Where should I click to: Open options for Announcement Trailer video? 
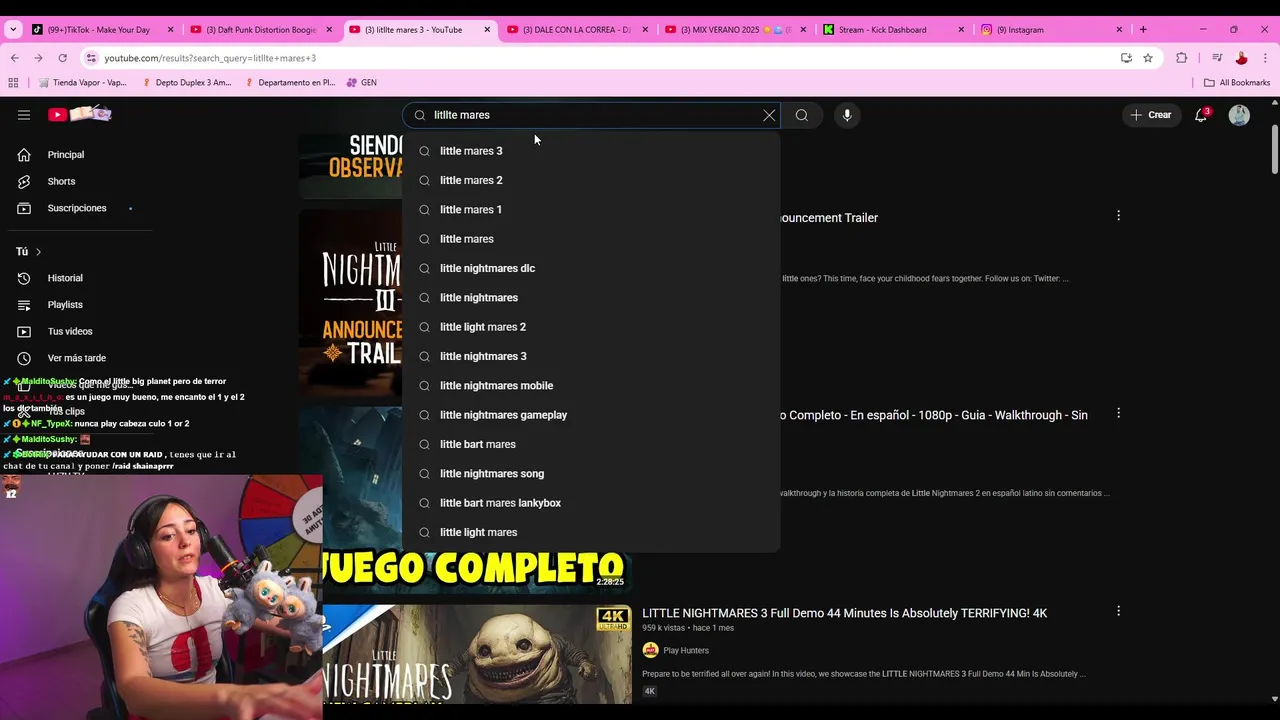[x=1118, y=216]
